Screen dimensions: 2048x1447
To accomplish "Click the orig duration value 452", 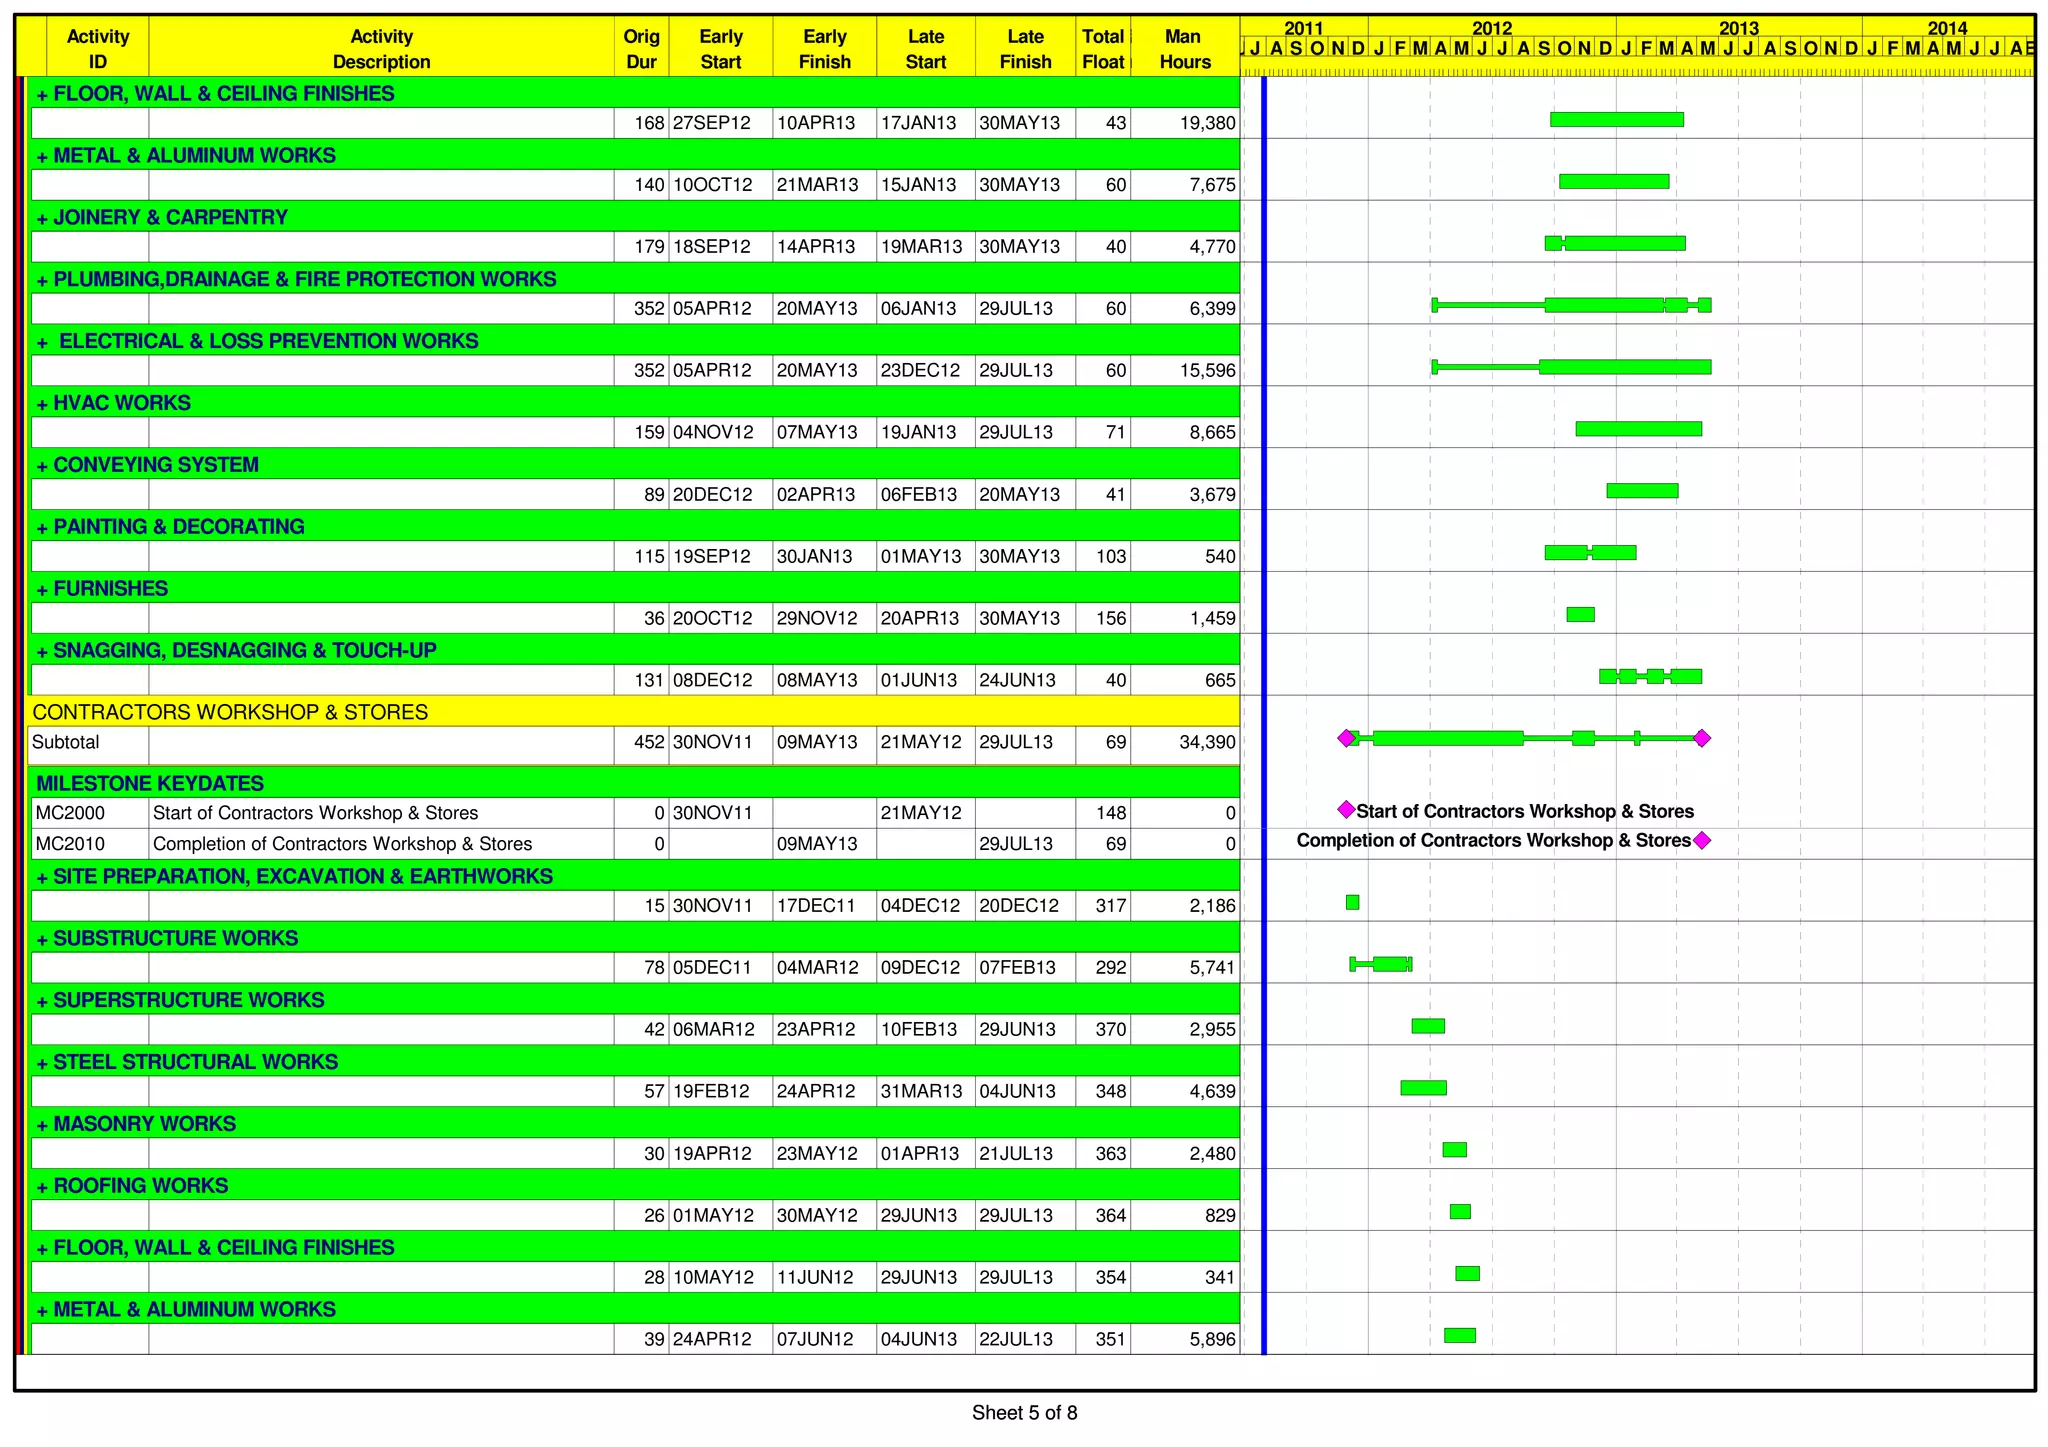I will tap(649, 743).
